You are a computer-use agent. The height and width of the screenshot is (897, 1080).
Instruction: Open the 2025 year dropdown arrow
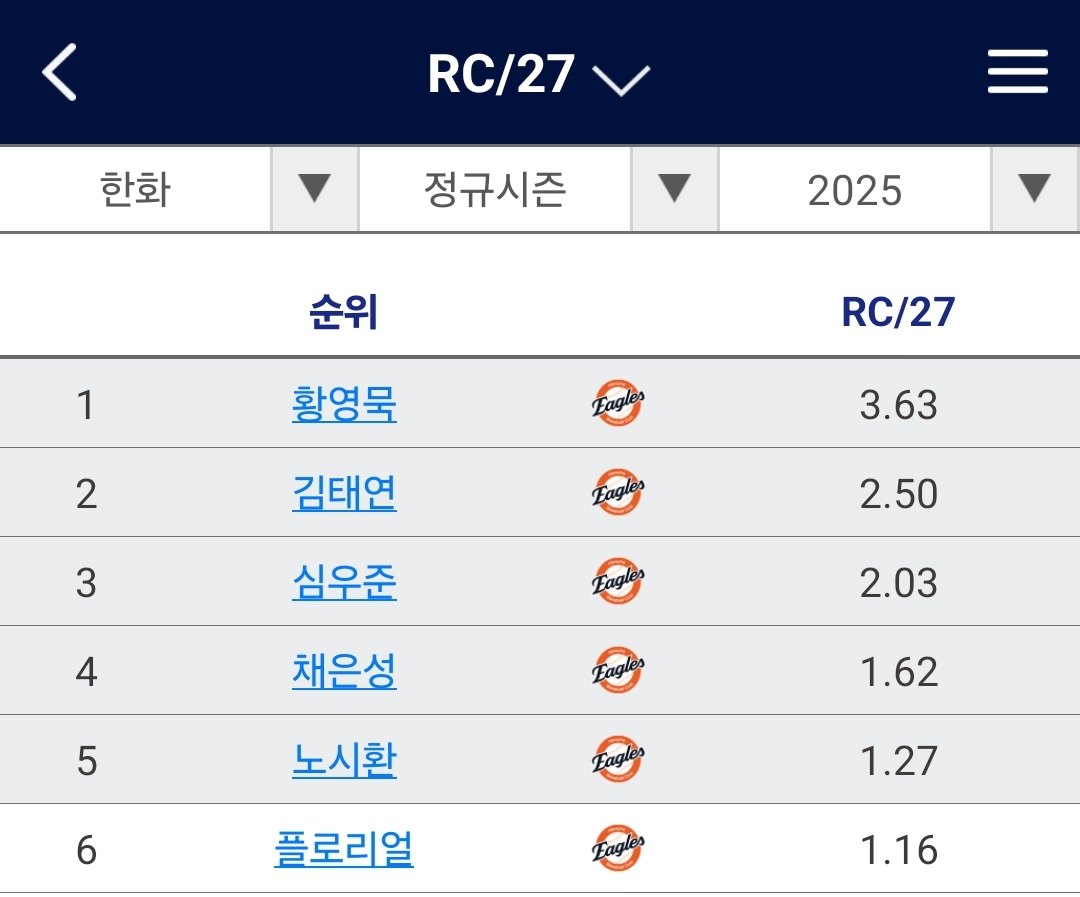1035,189
